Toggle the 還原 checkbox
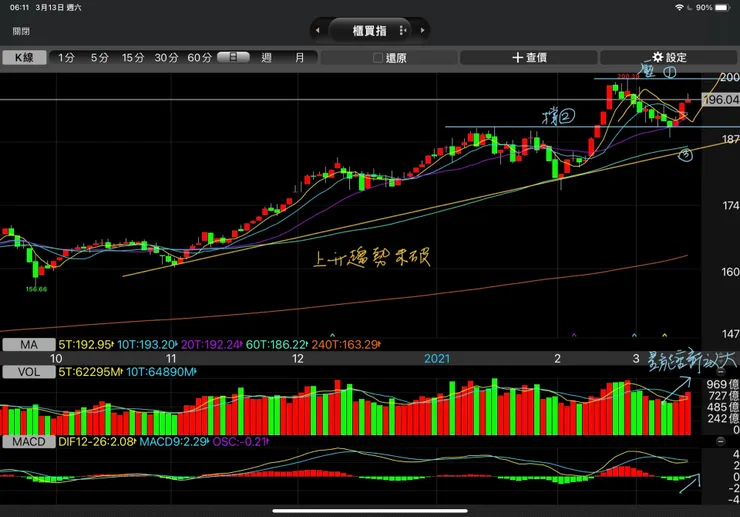Image resolution: width=740 pixels, height=517 pixels. 378,58
